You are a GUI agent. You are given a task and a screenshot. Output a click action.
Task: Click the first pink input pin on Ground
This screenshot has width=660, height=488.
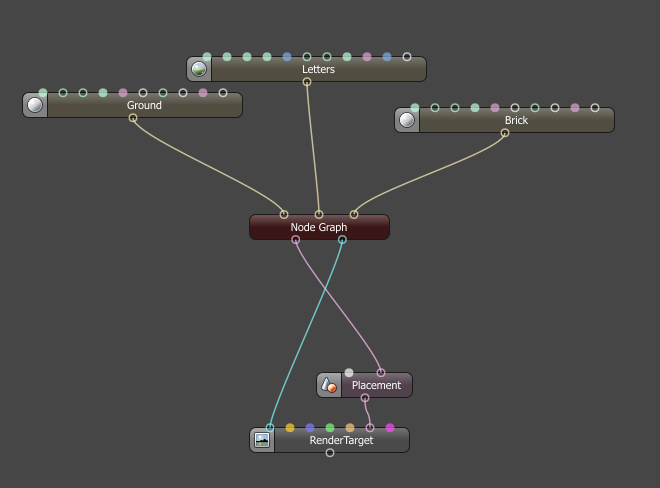tap(123, 93)
